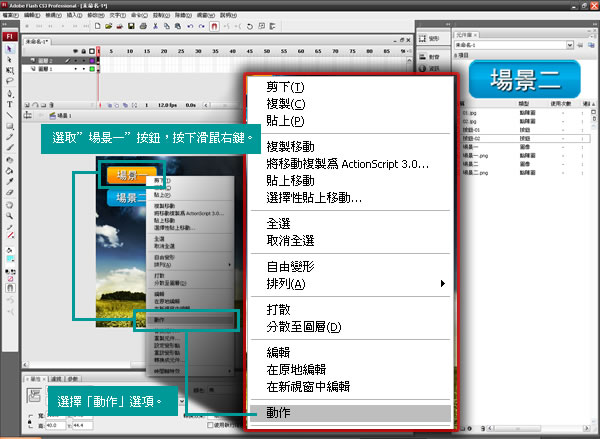600x439 pixels.
Task: Open the 檔案(F) file menu
Action: tap(10, 15)
